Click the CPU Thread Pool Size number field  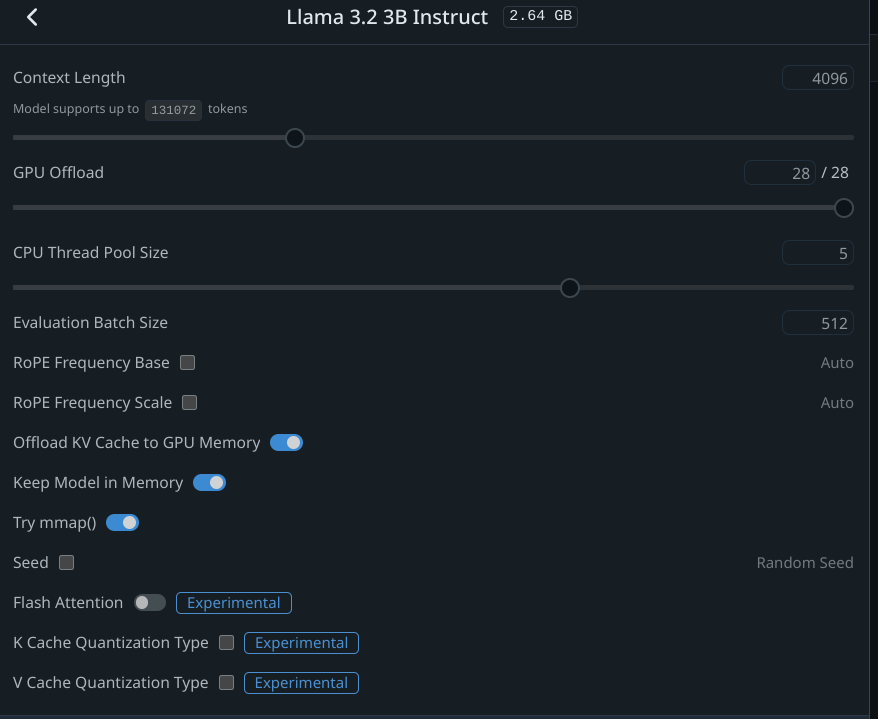818,253
